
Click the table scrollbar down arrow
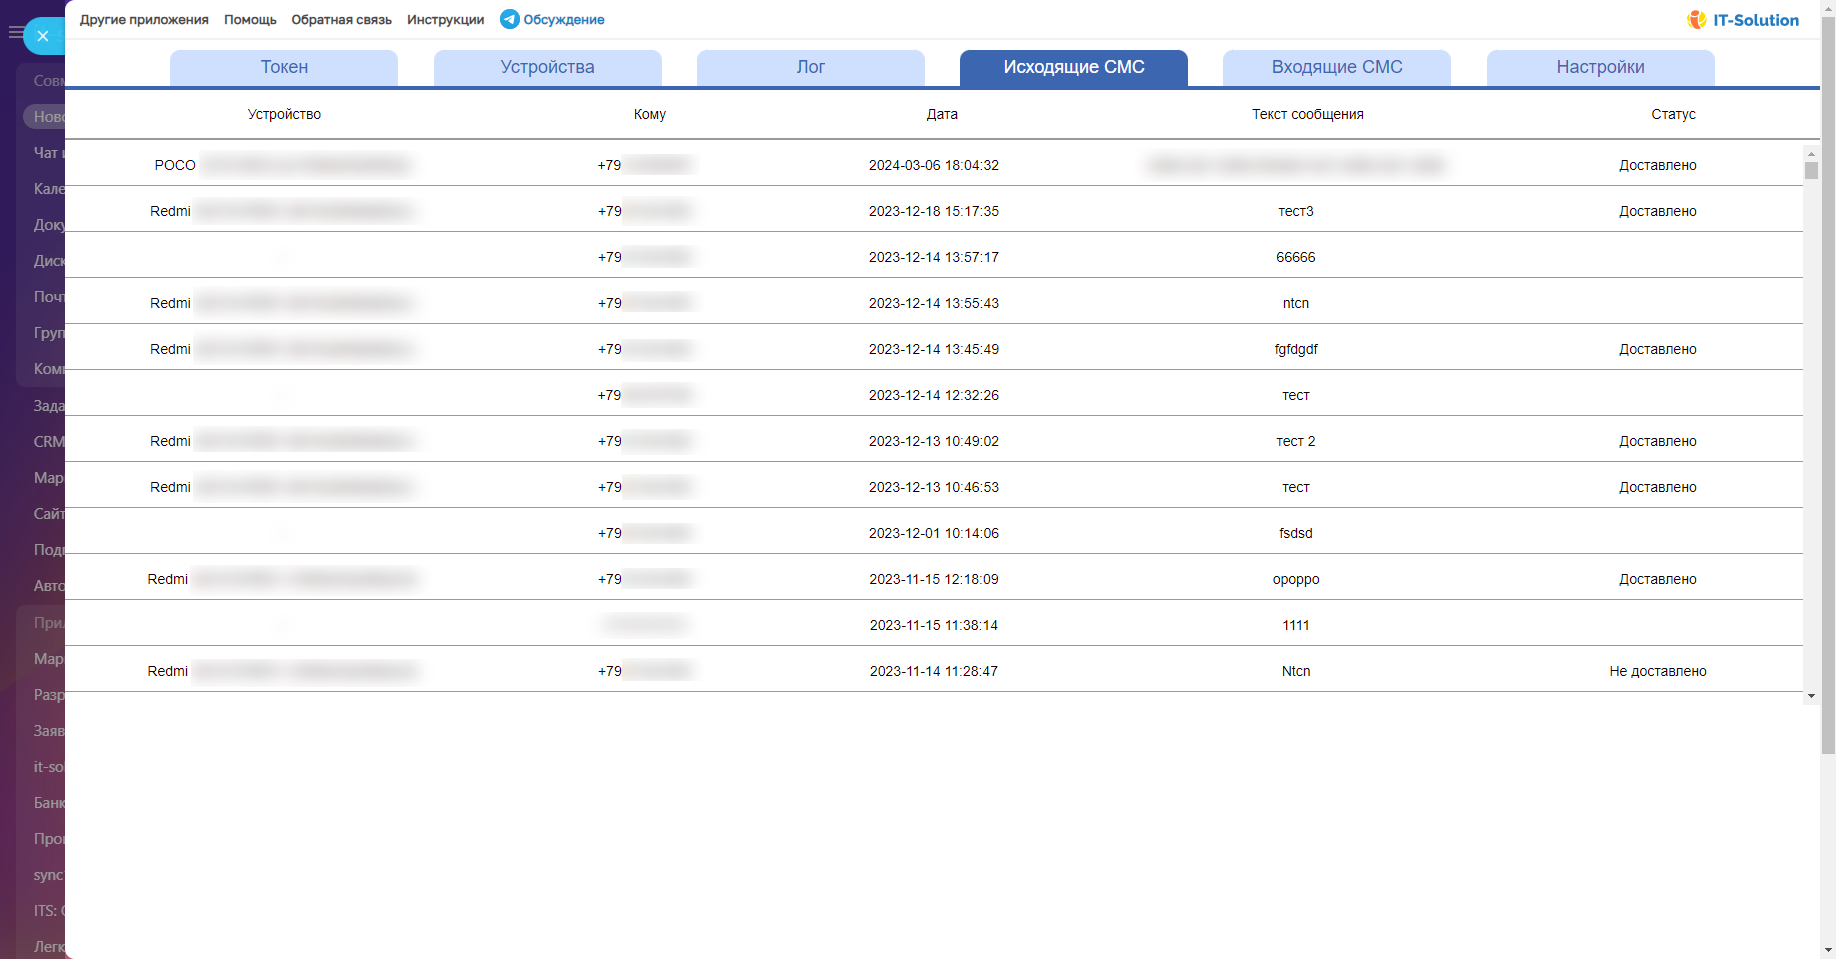tap(1811, 696)
